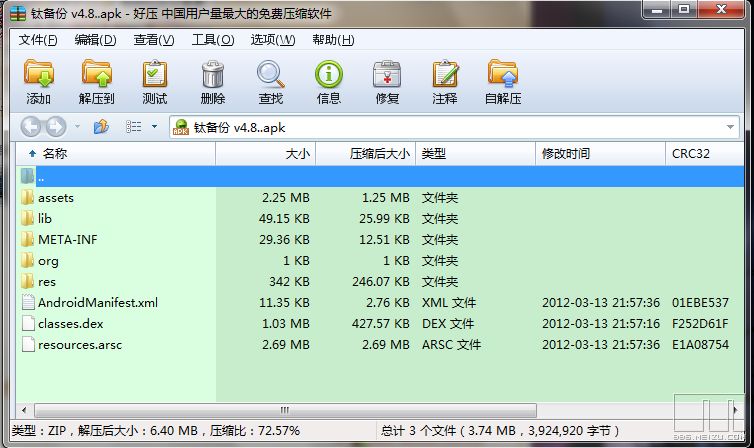The width and height of the screenshot is (754, 448).
Task: Click the scrollbar right arrow
Action: 735,411
